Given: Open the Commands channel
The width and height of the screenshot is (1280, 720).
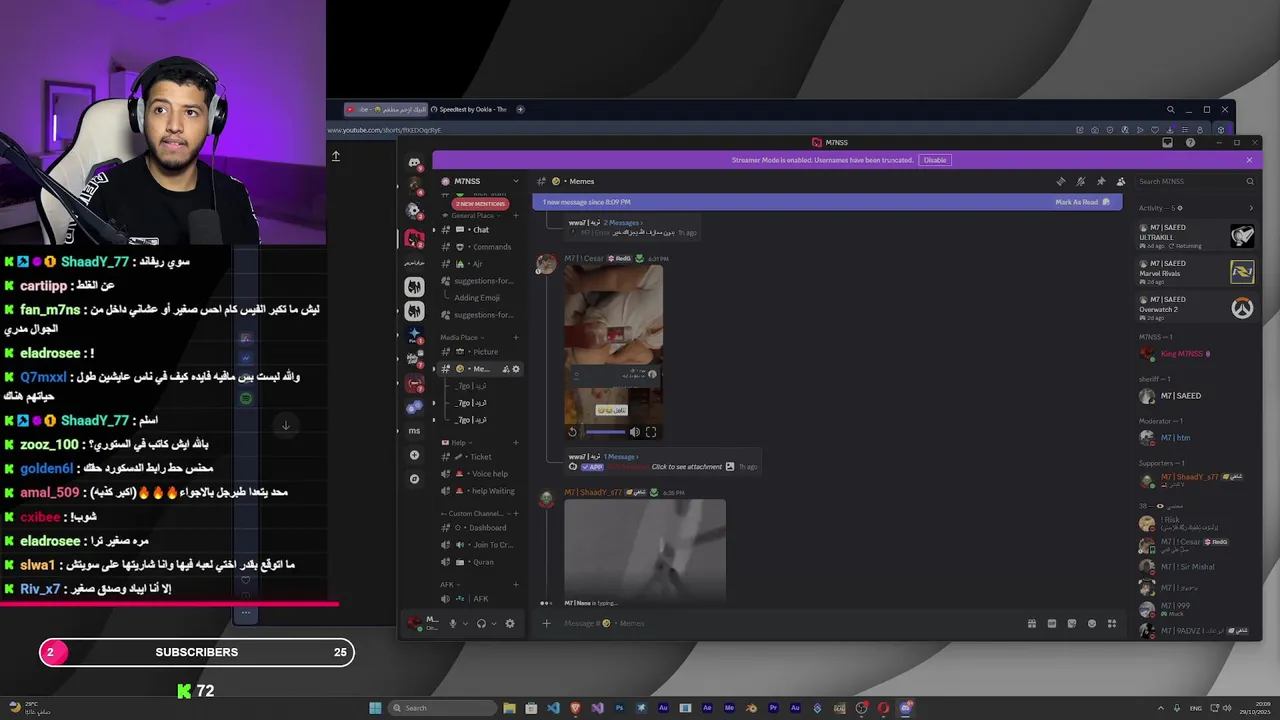Looking at the screenshot, I should pyautogui.click(x=481, y=247).
